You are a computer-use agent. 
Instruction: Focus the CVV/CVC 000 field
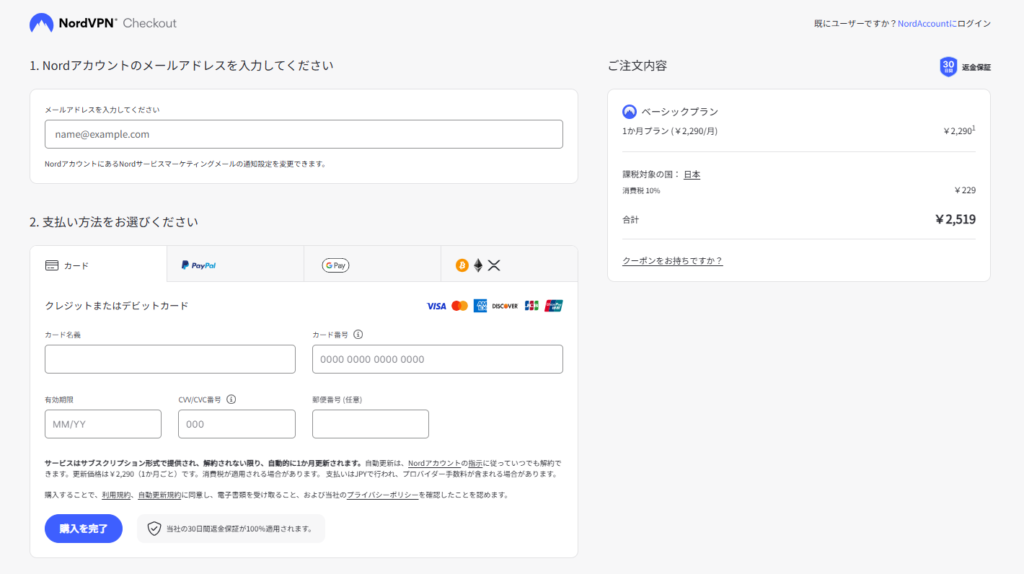(236, 424)
